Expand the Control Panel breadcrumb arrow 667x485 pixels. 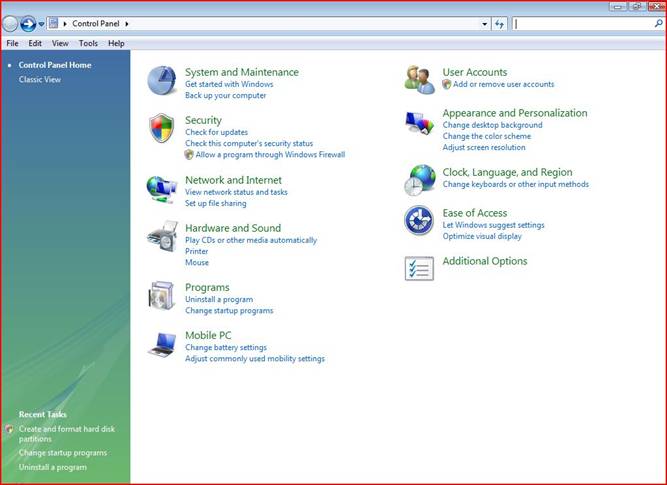[128, 23]
